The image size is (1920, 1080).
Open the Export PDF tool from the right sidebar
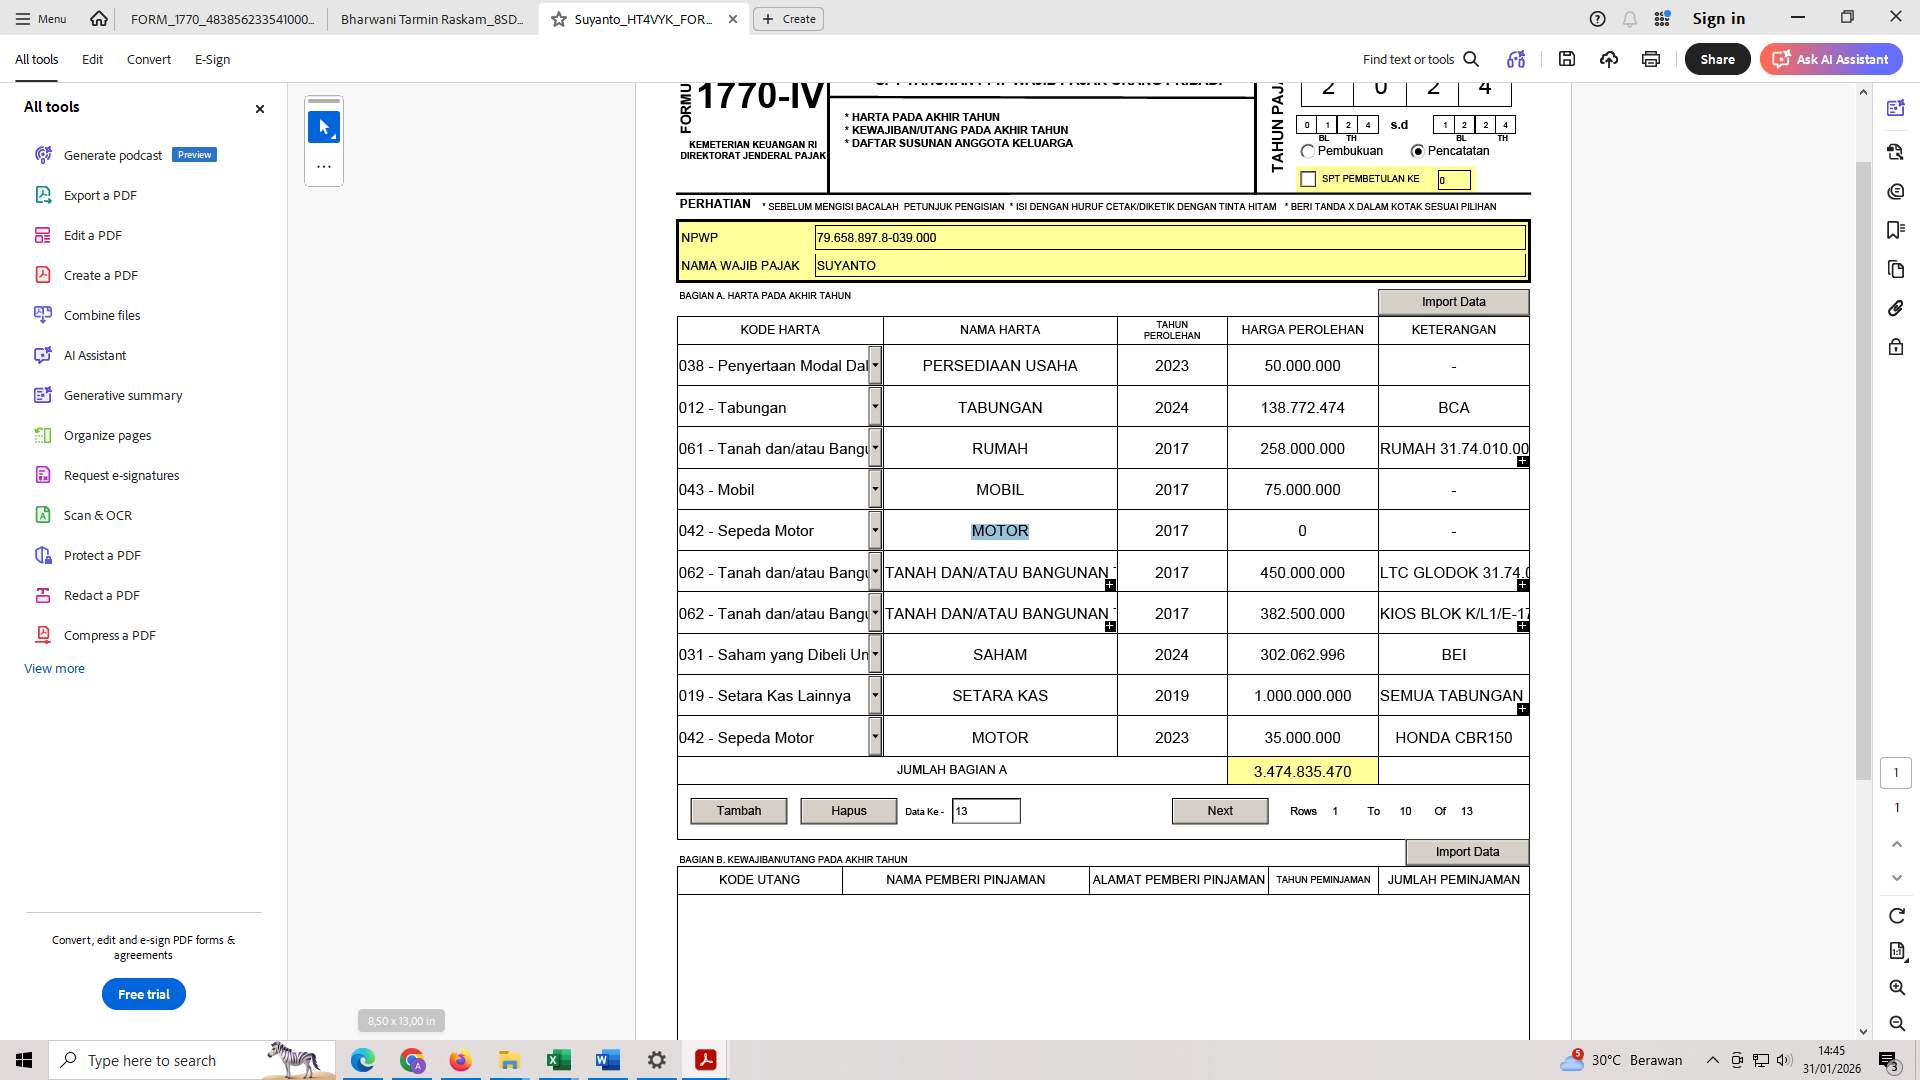[x=1896, y=151]
